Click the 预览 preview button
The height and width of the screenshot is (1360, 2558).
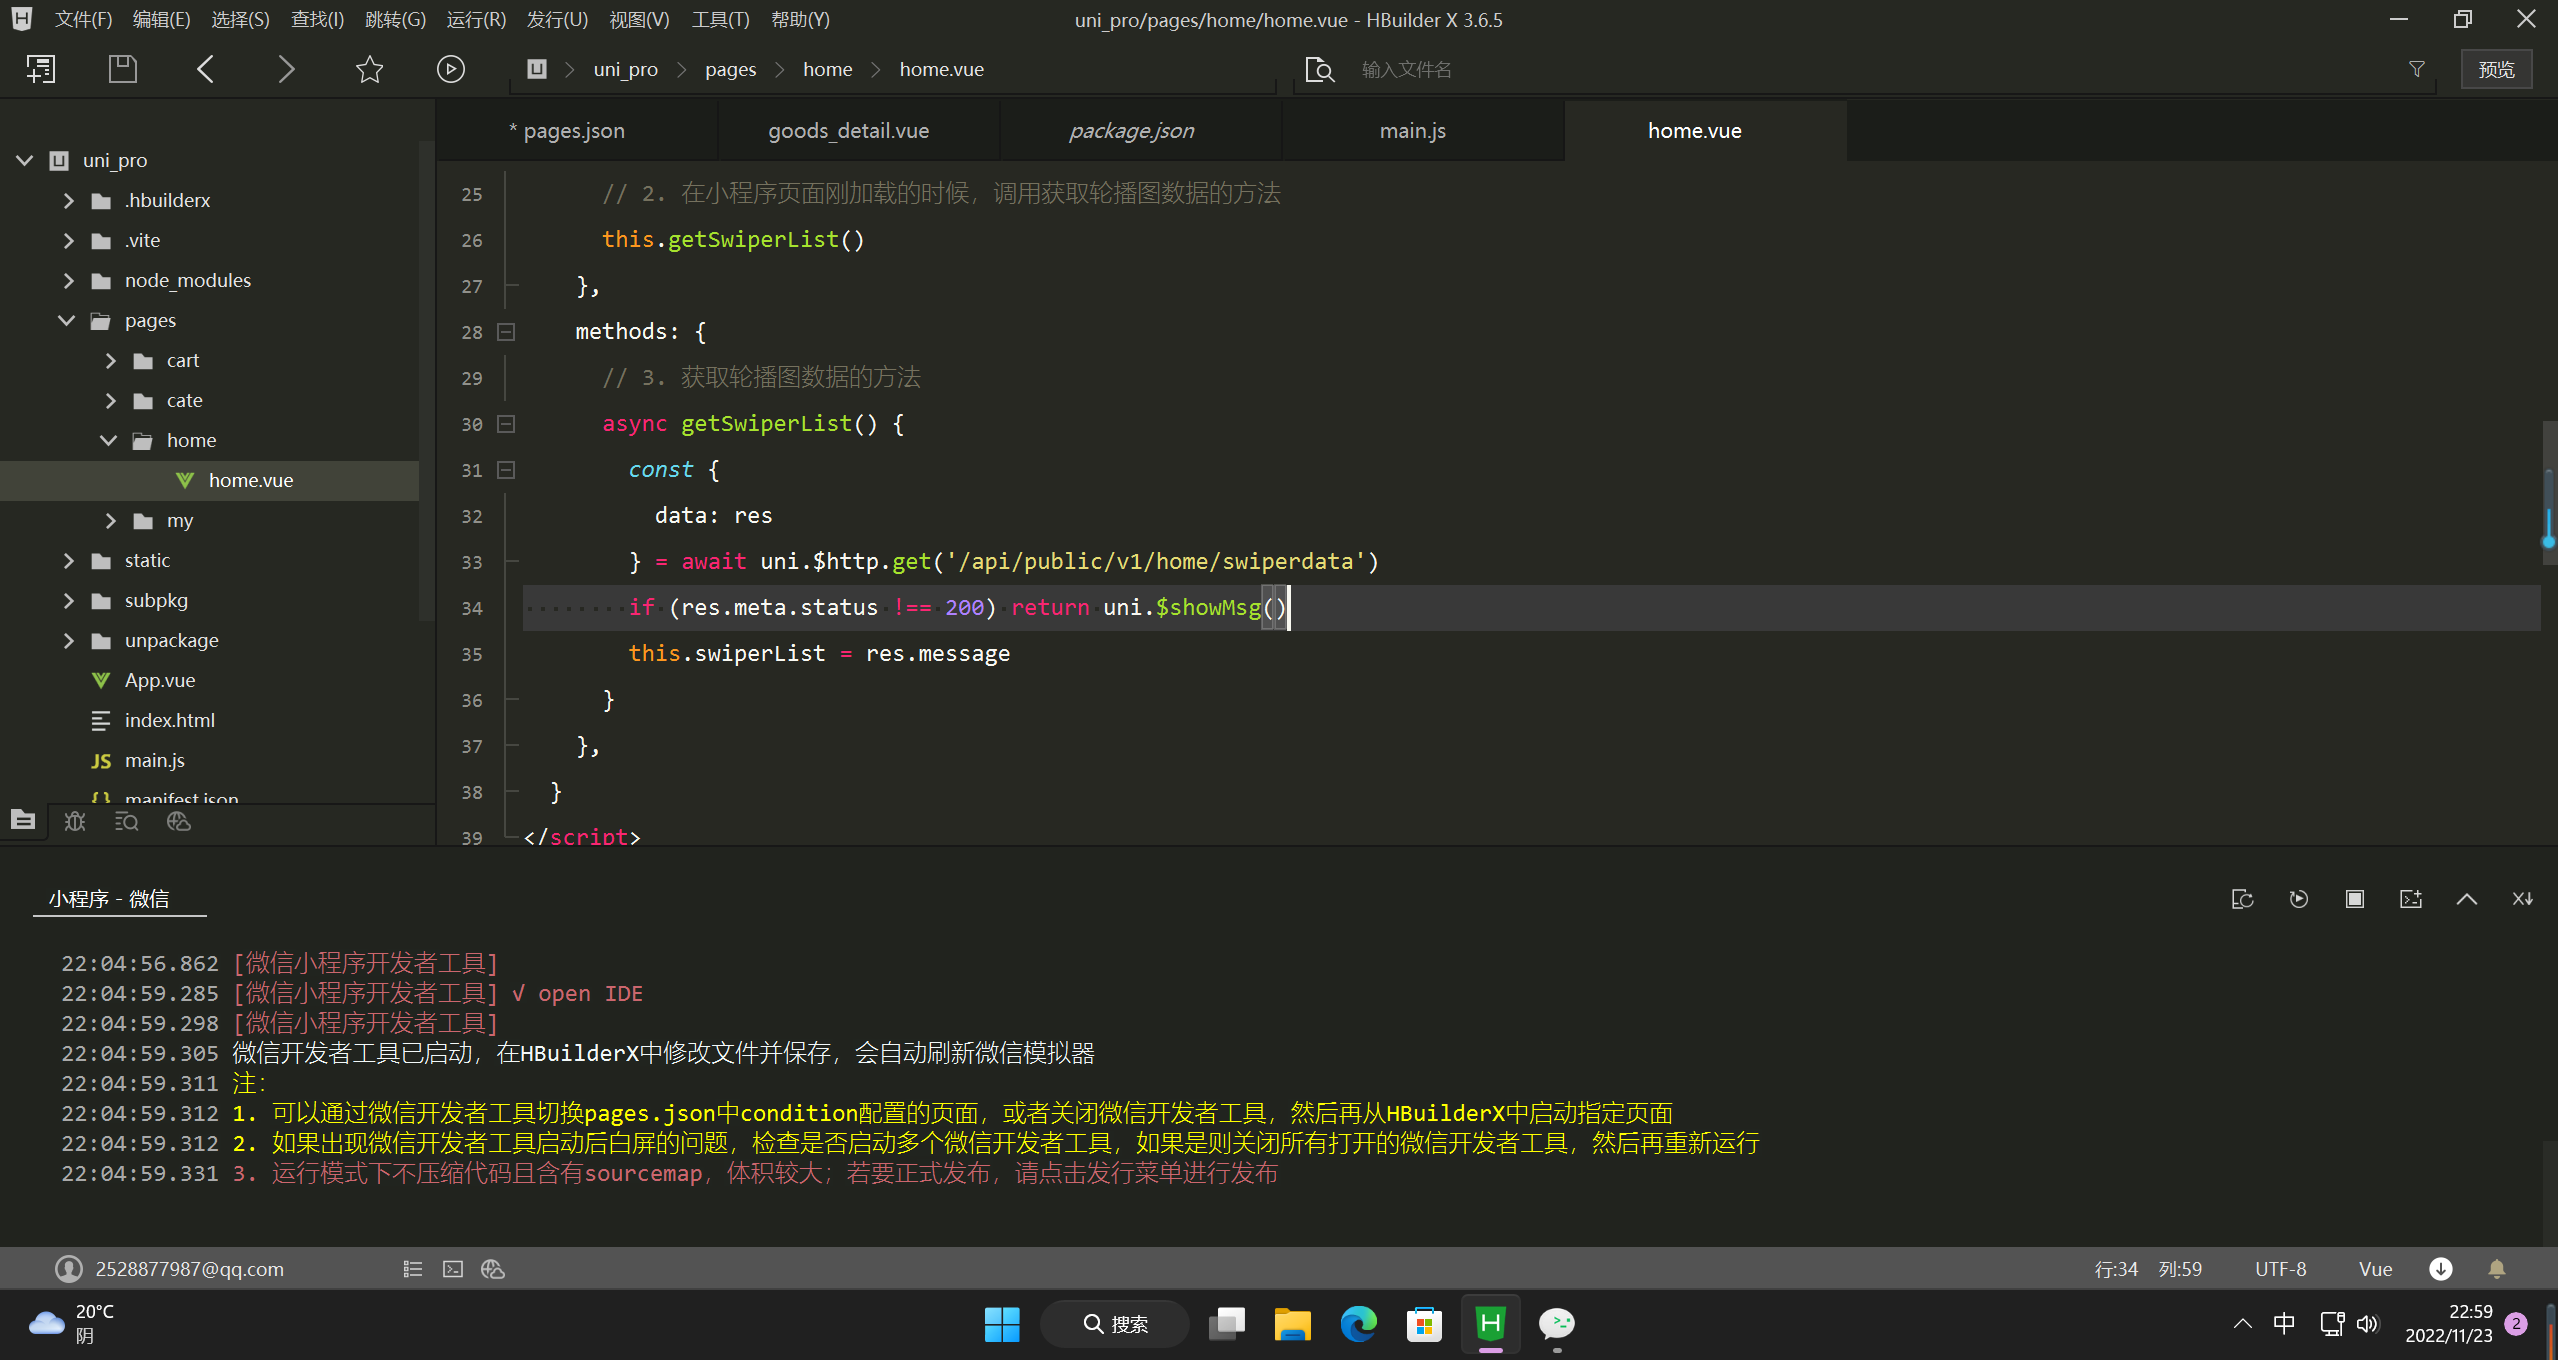point(2496,69)
